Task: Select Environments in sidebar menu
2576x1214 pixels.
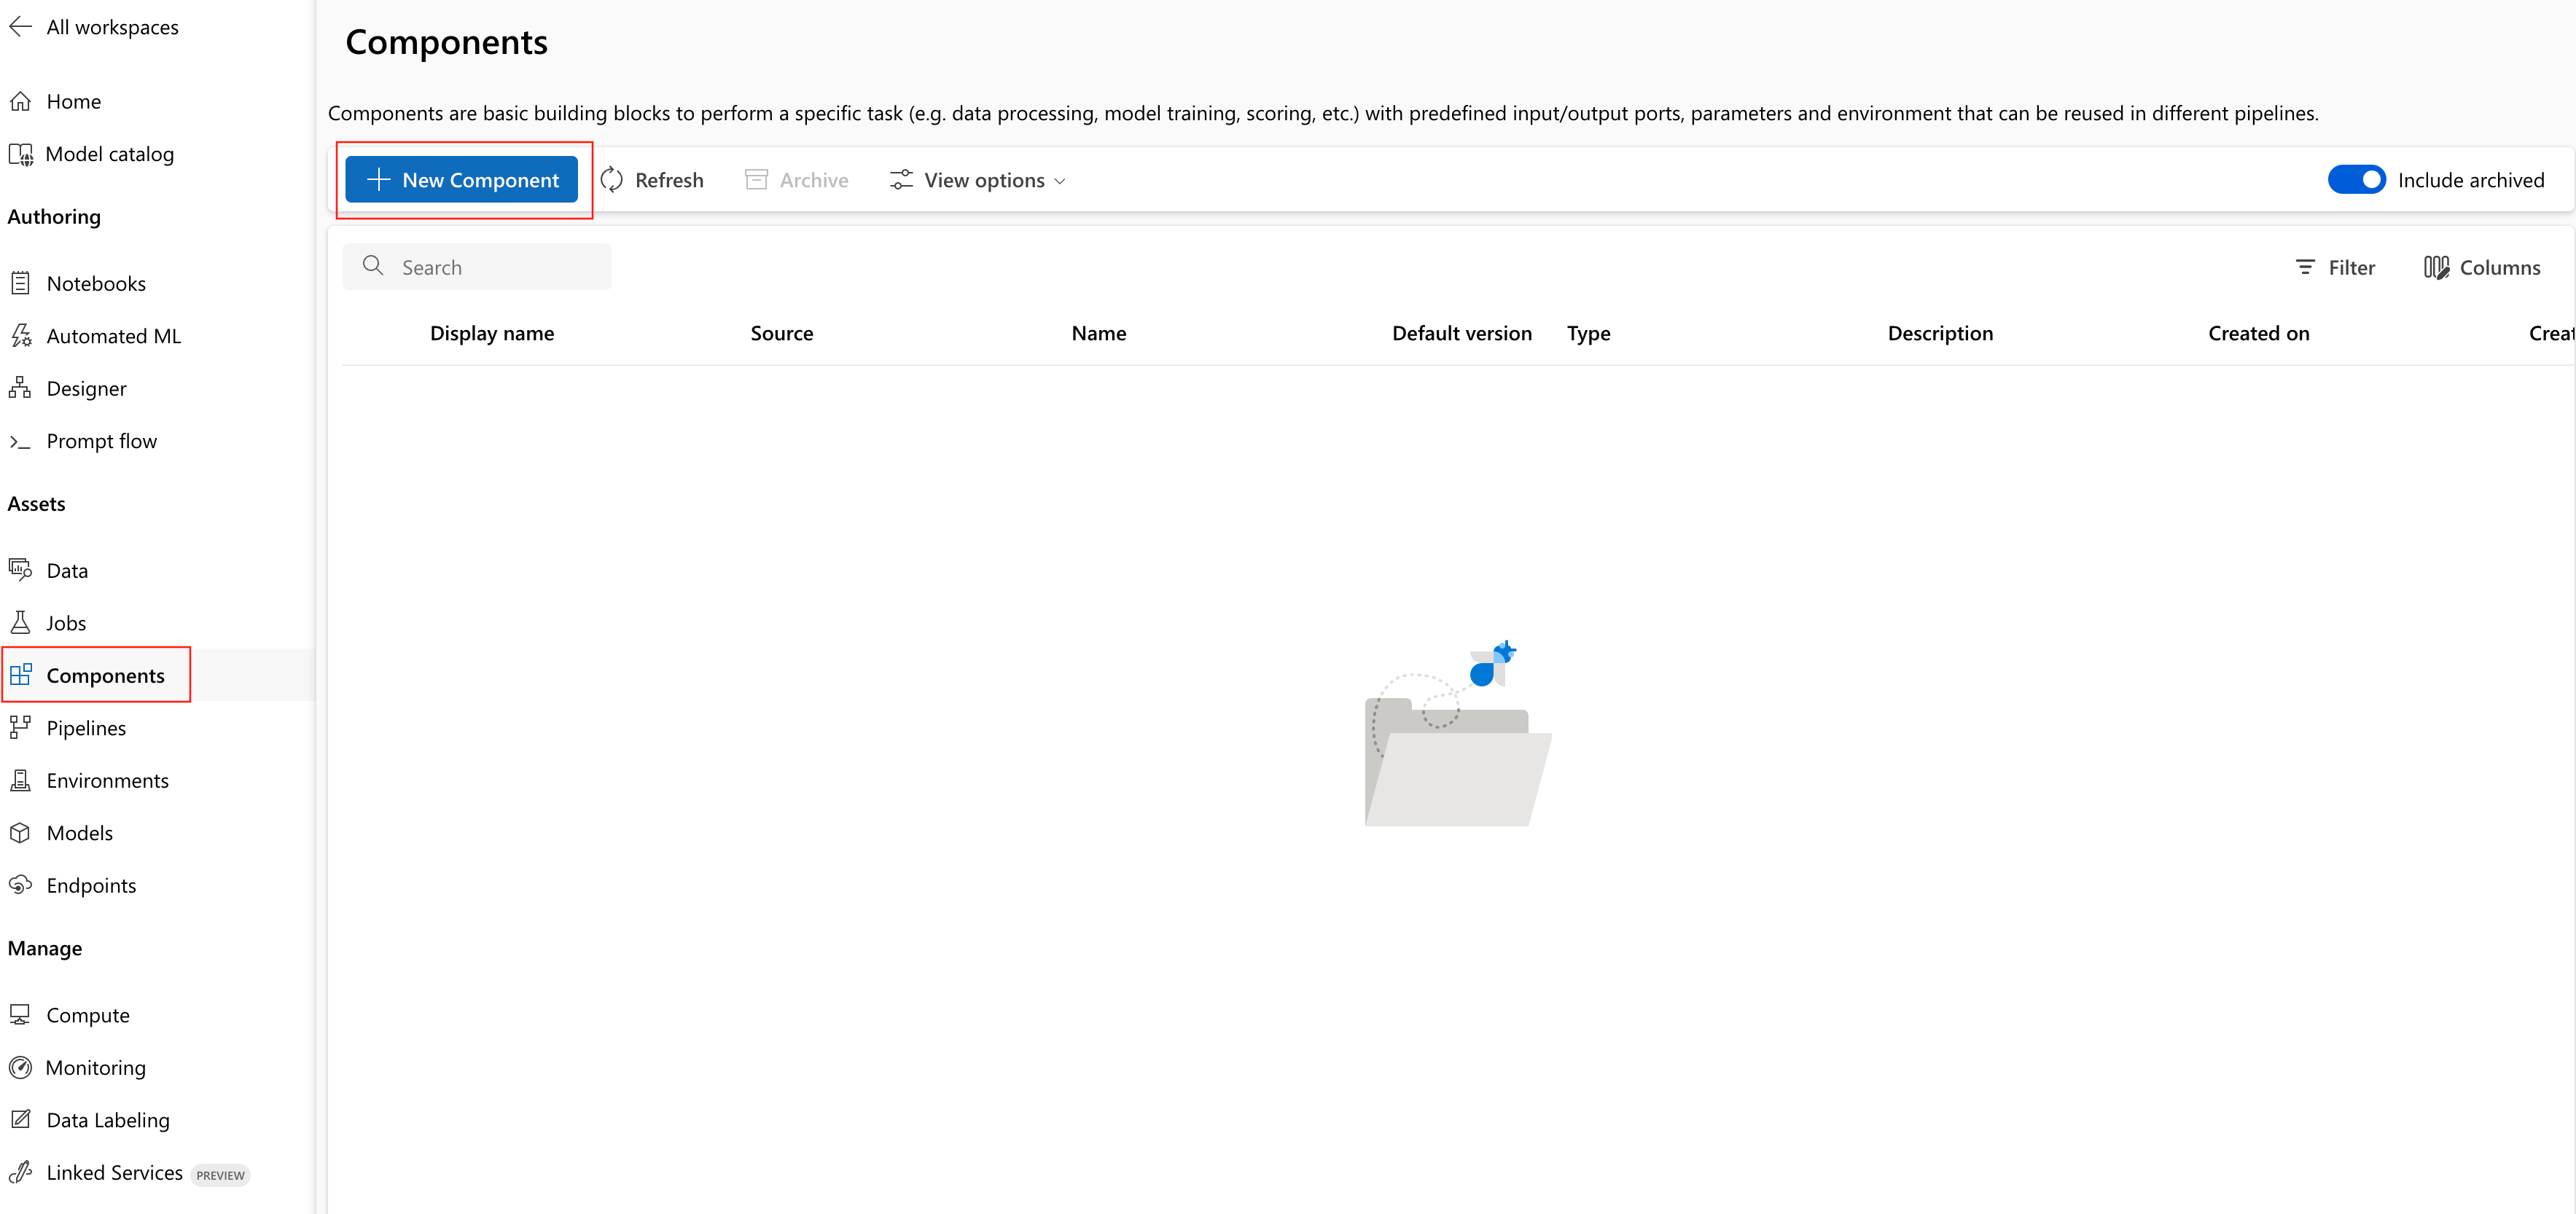Action: tap(107, 780)
